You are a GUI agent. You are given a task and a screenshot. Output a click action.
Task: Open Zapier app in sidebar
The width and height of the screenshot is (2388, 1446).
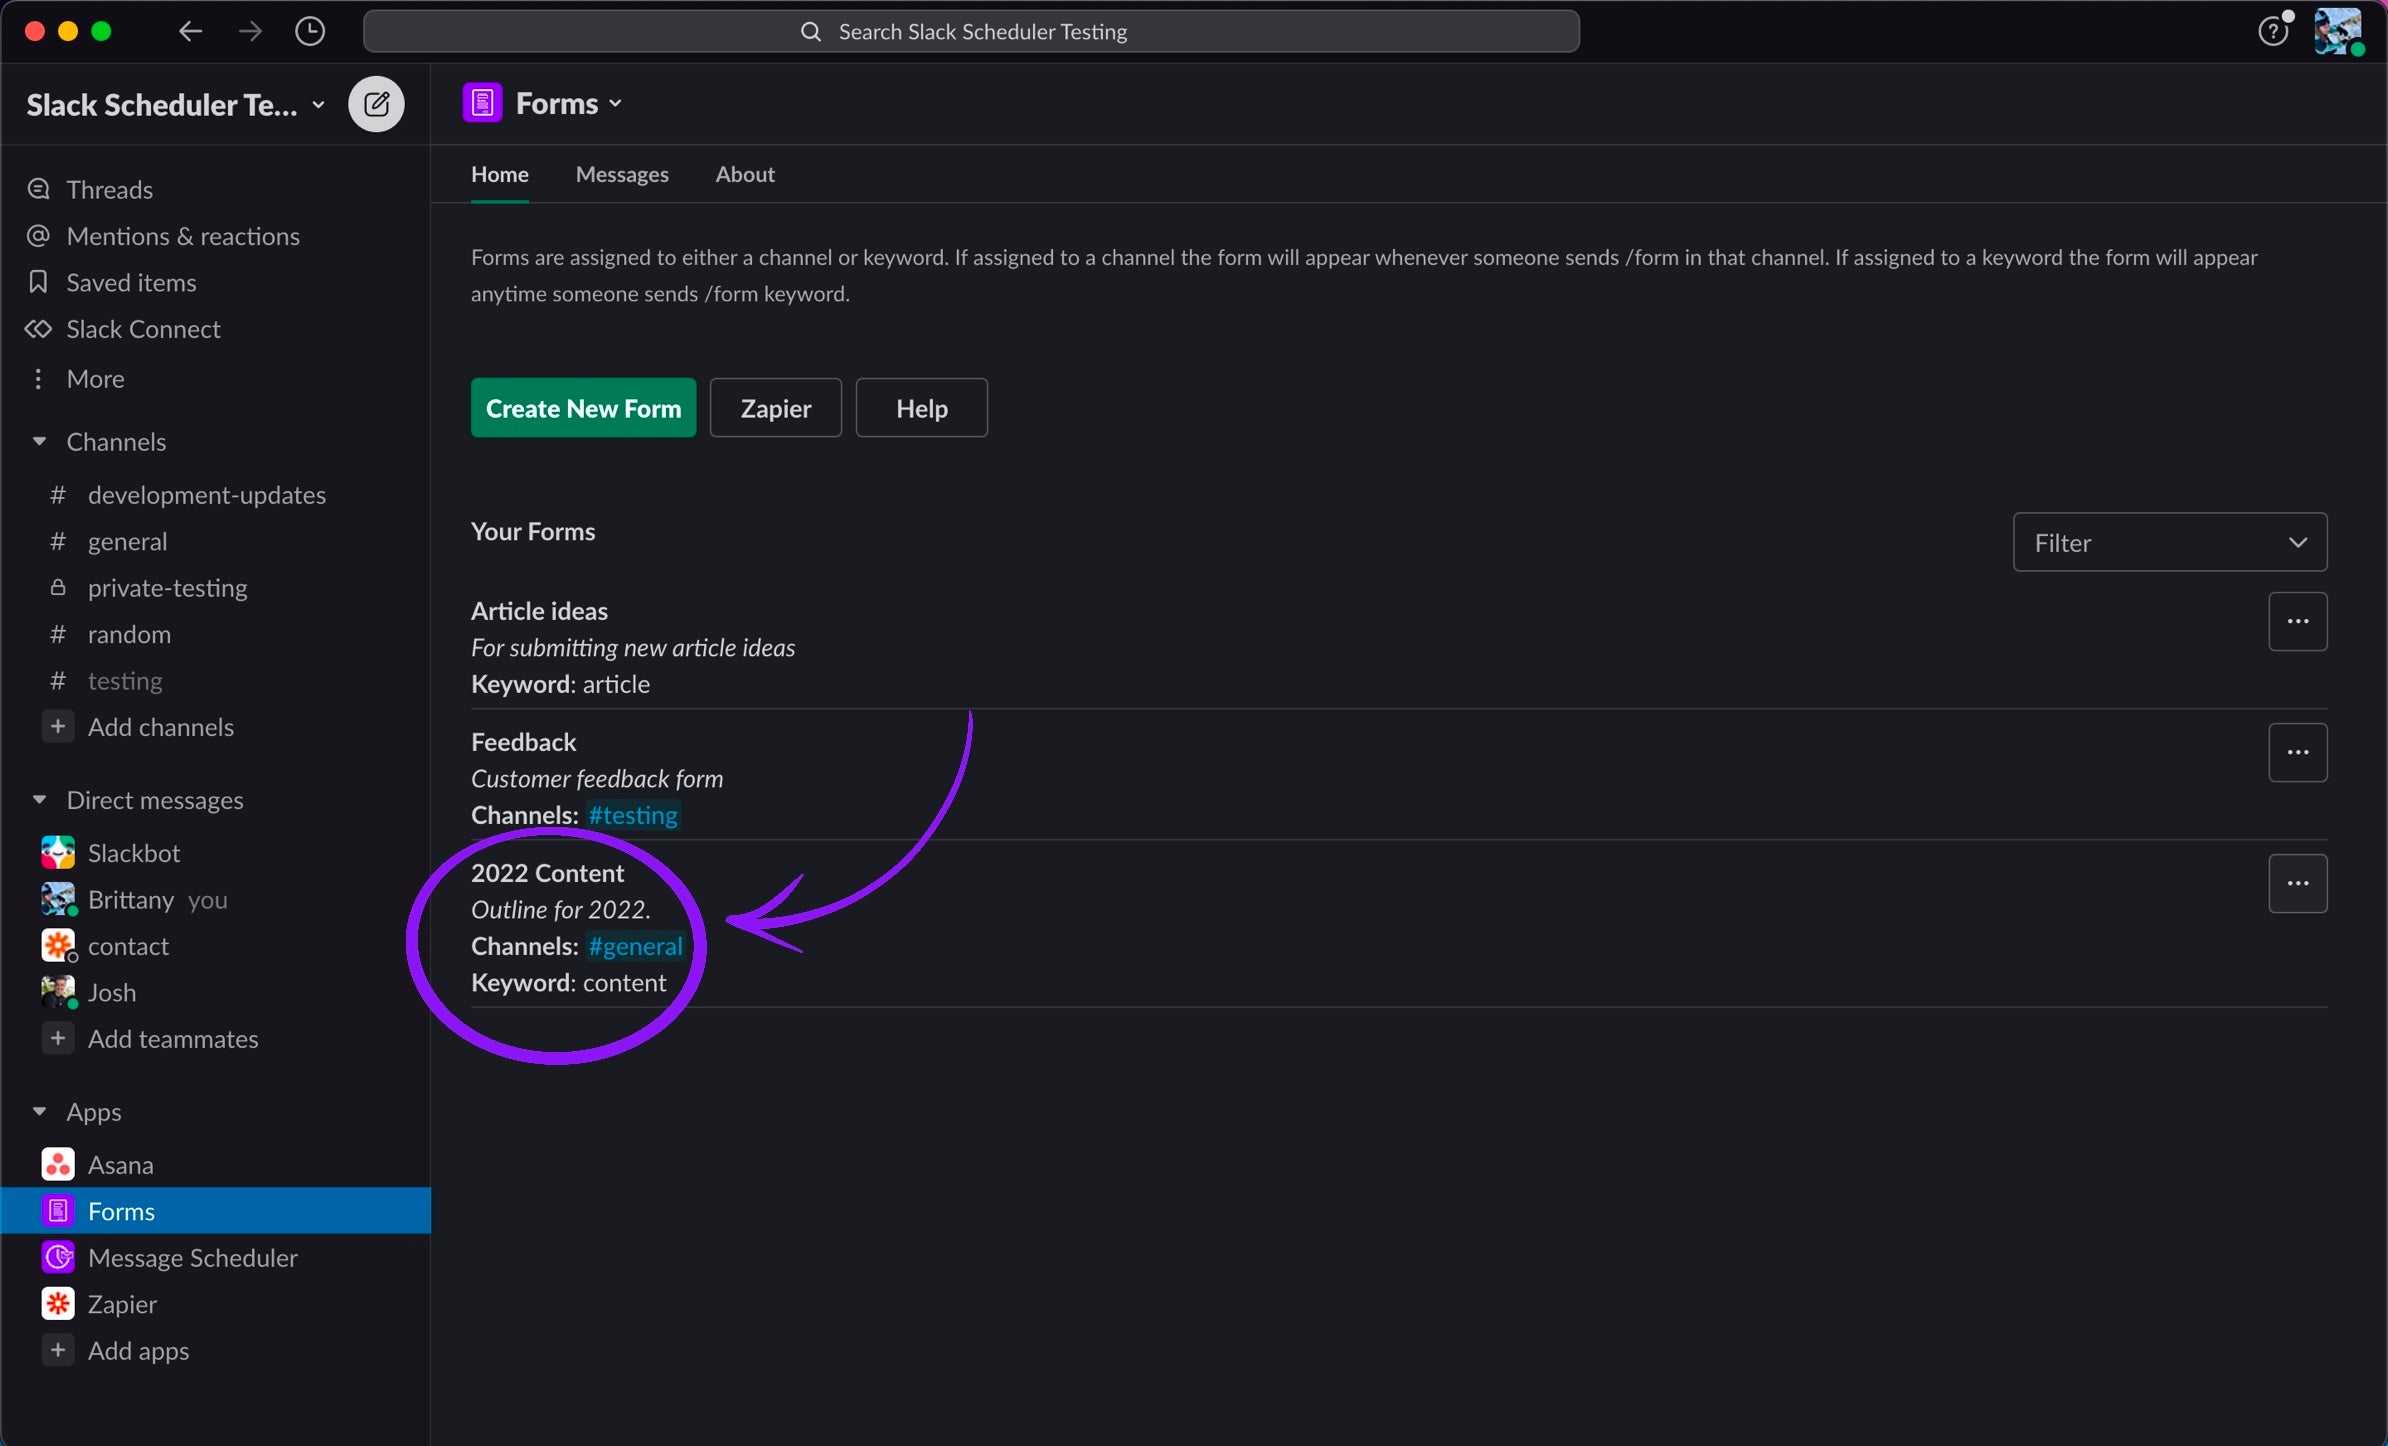tap(121, 1304)
